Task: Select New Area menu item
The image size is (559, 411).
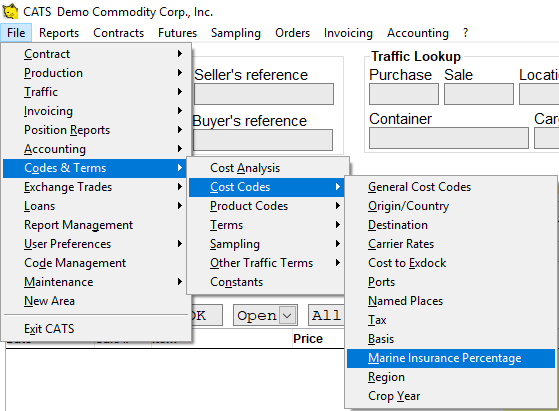Action: click(94, 301)
